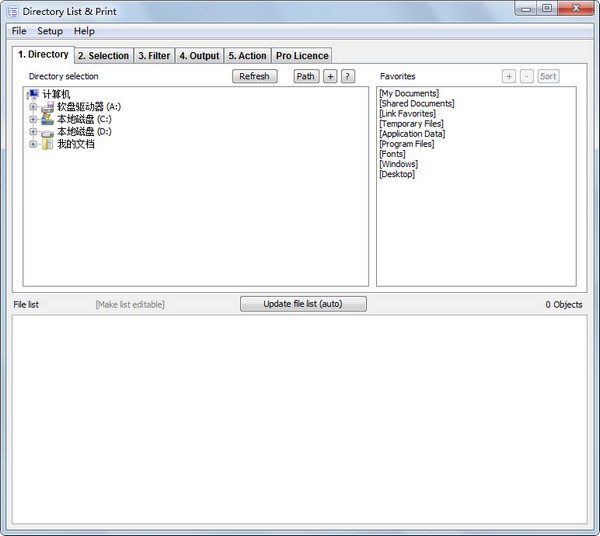Viewport: 600px width, 536px height.
Task: Close the Directory List & Print window
Action: click(x=576, y=8)
